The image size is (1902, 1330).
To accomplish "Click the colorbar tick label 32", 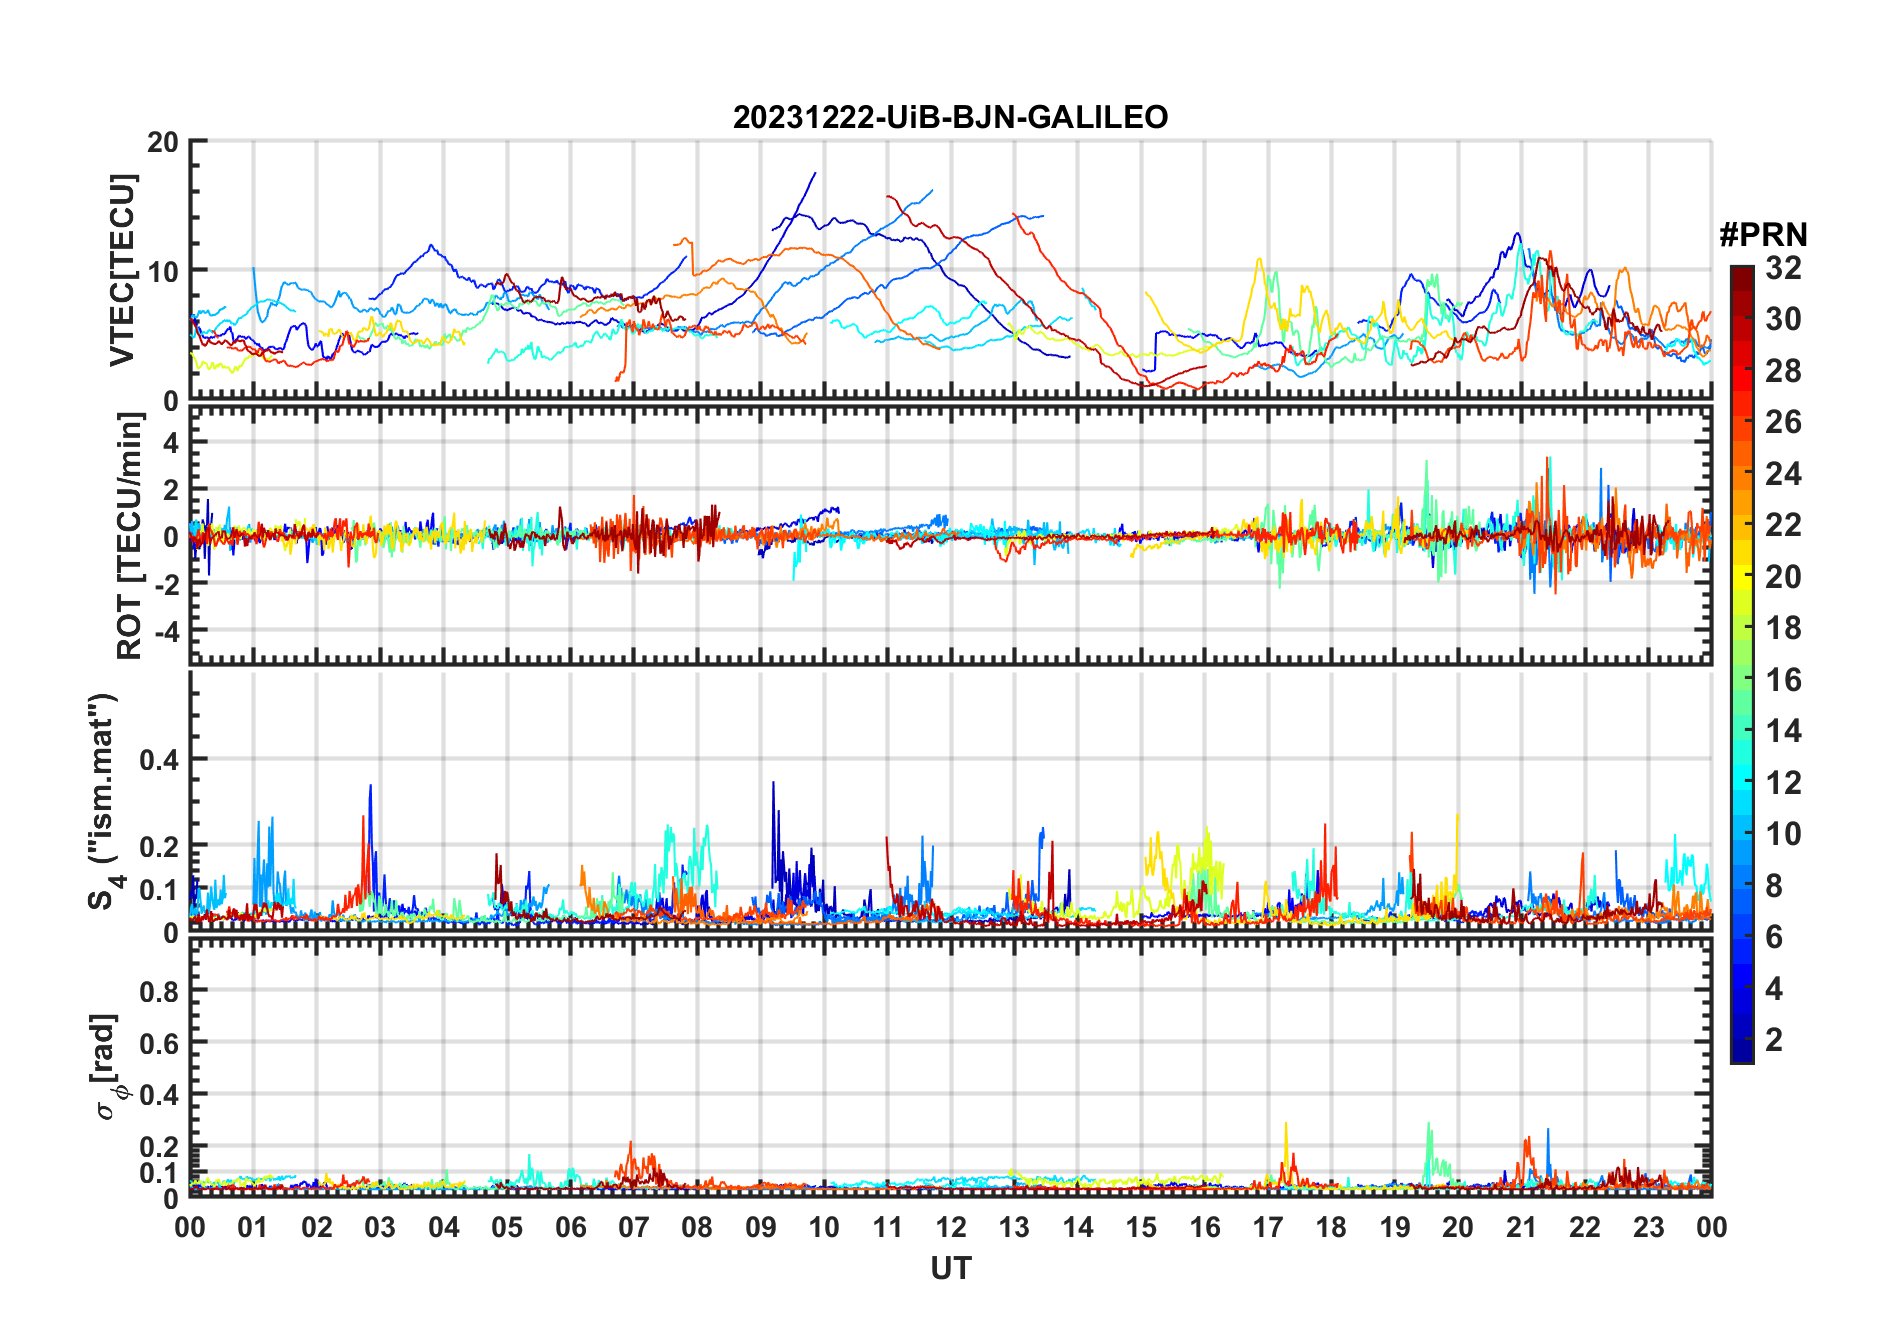I will 1783,268.
